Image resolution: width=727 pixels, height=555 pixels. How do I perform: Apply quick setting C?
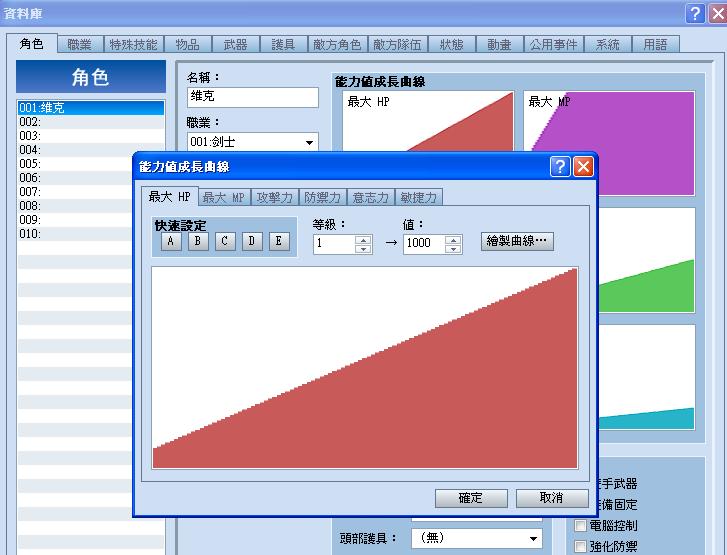pos(225,241)
